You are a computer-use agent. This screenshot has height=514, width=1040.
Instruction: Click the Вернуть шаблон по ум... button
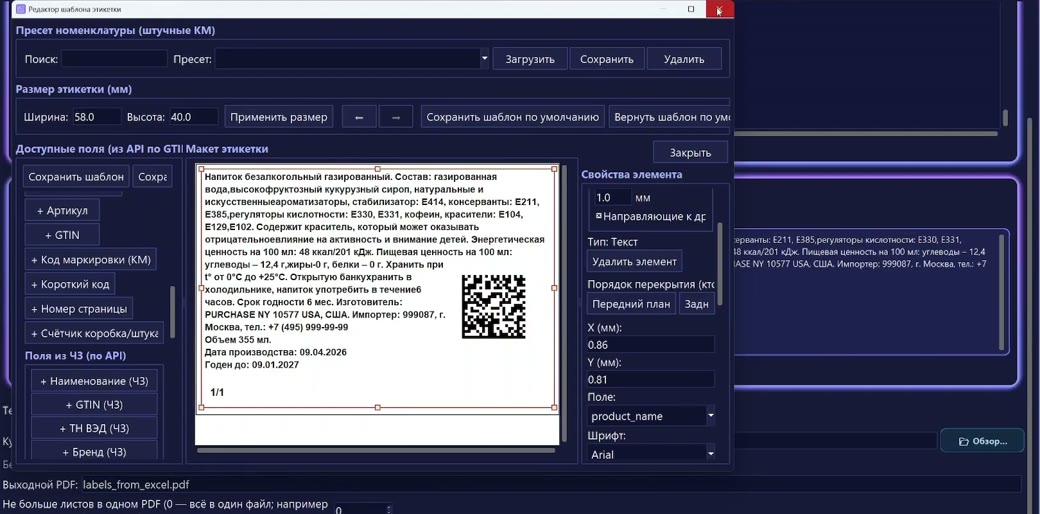point(670,117)
